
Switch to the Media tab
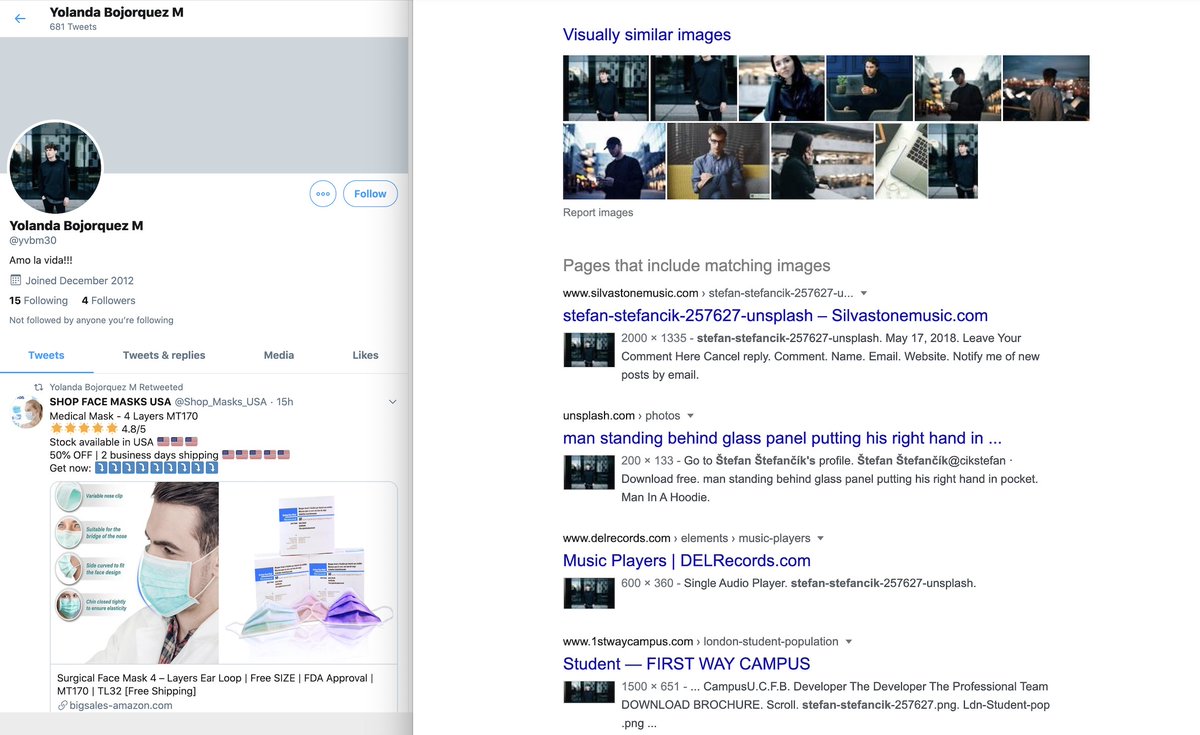pyautogui.click(x=279, y=355)
